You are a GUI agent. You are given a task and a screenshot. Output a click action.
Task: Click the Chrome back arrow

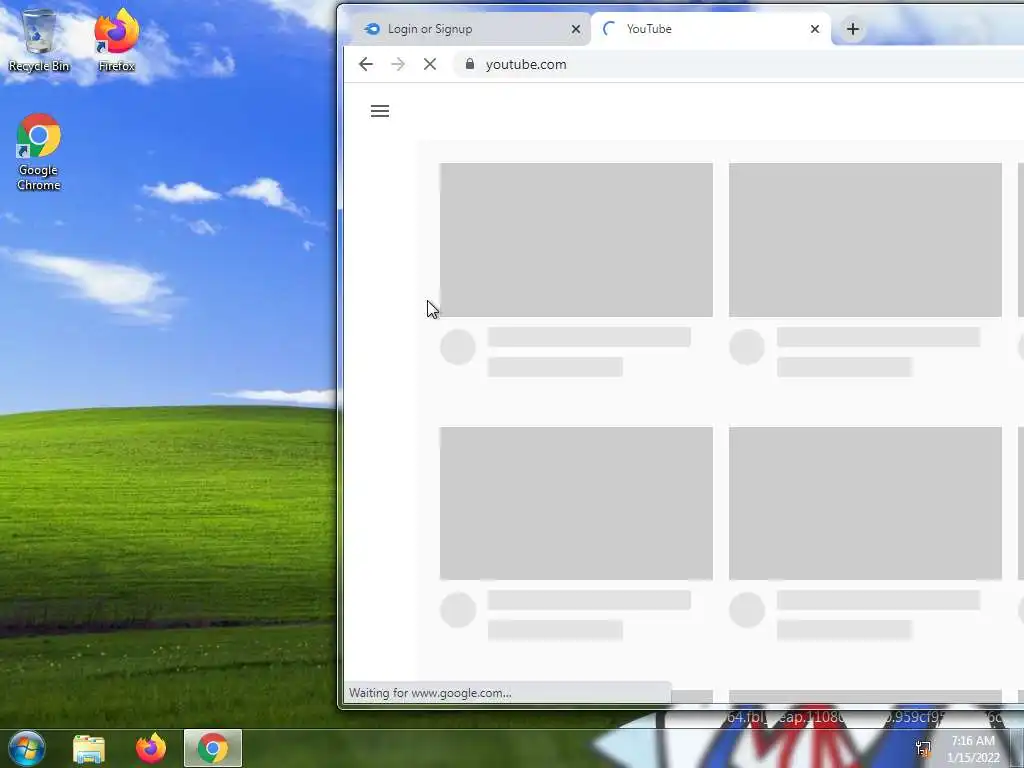(x=366, y=64)
